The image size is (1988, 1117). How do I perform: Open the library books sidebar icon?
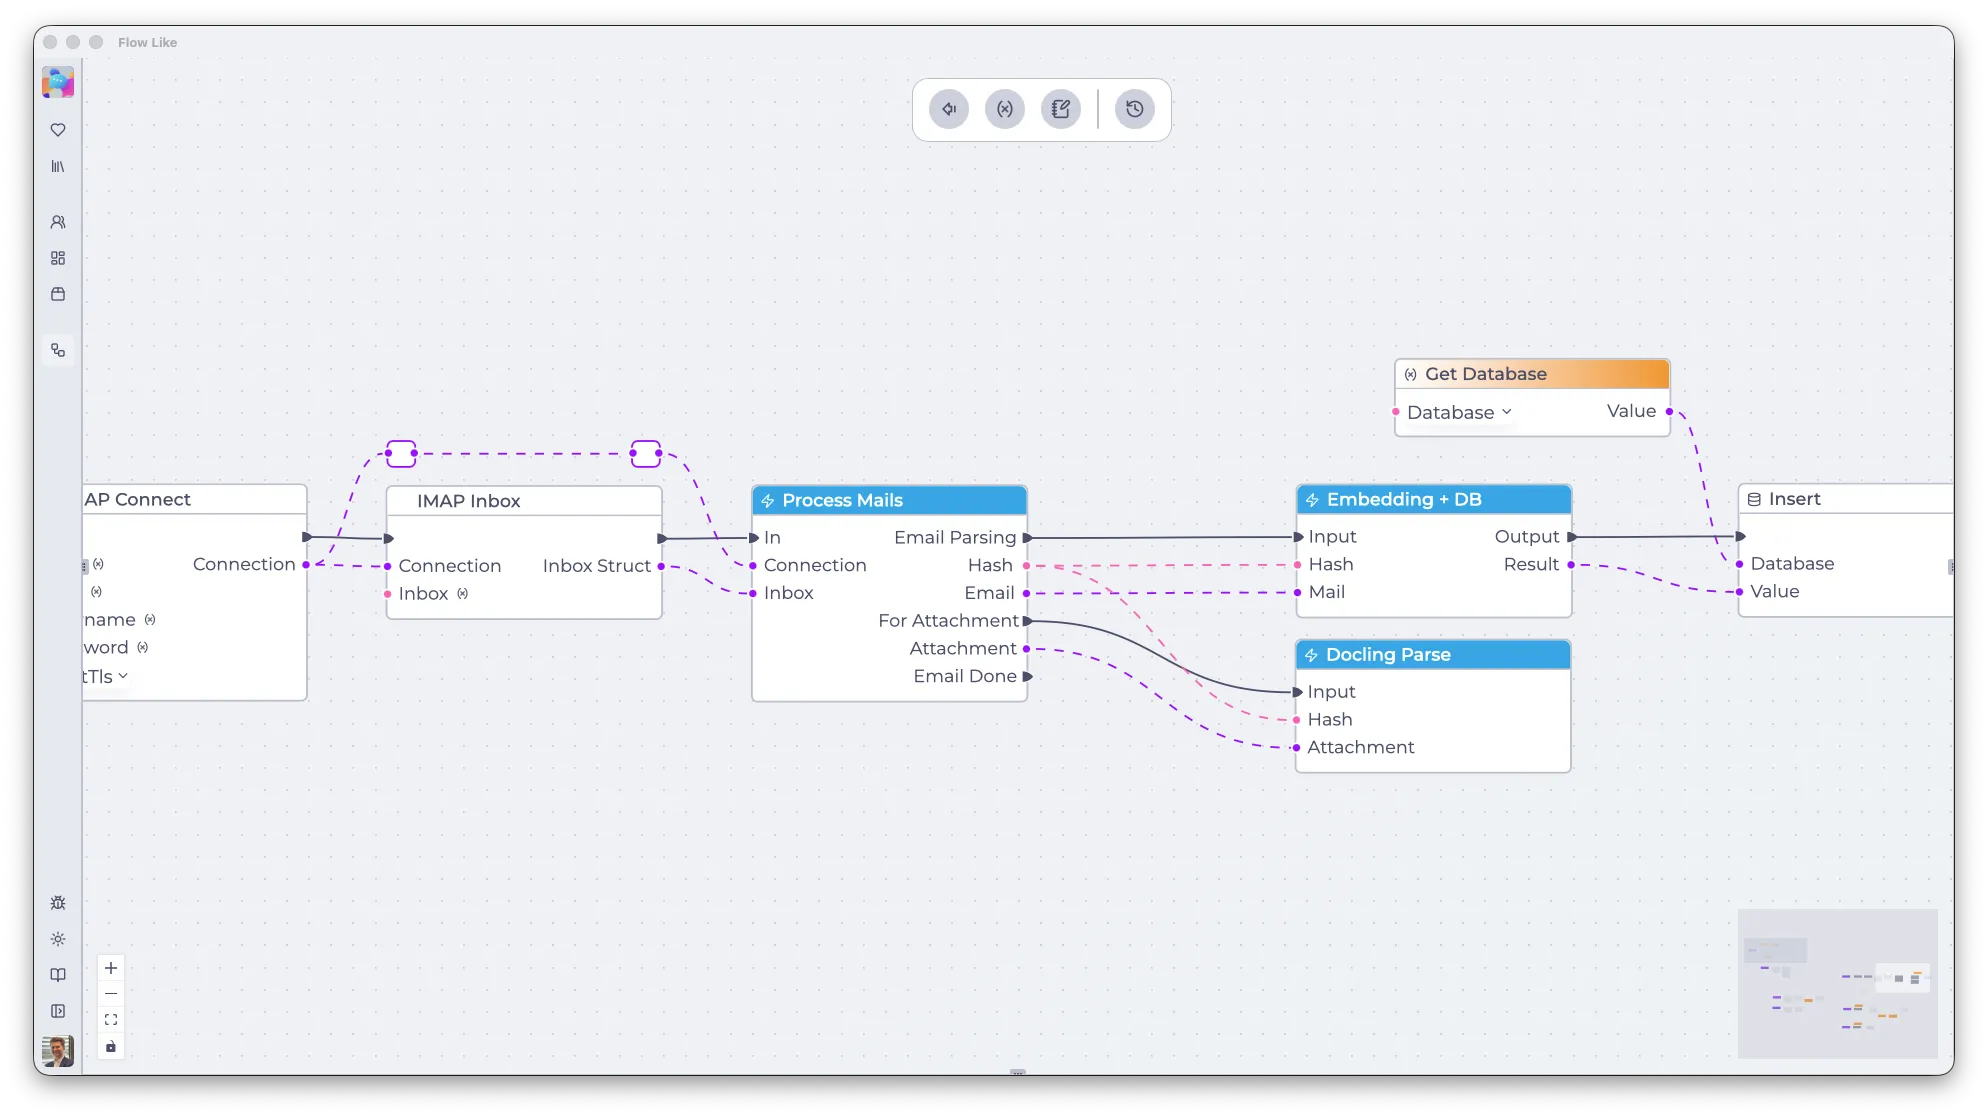point(58,166)
